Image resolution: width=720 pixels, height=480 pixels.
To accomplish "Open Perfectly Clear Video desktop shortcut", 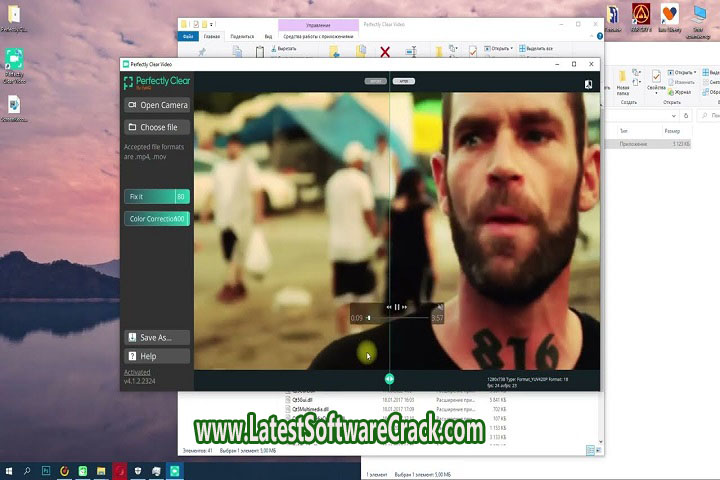I will pyautogui.click(x=14, y=66).
